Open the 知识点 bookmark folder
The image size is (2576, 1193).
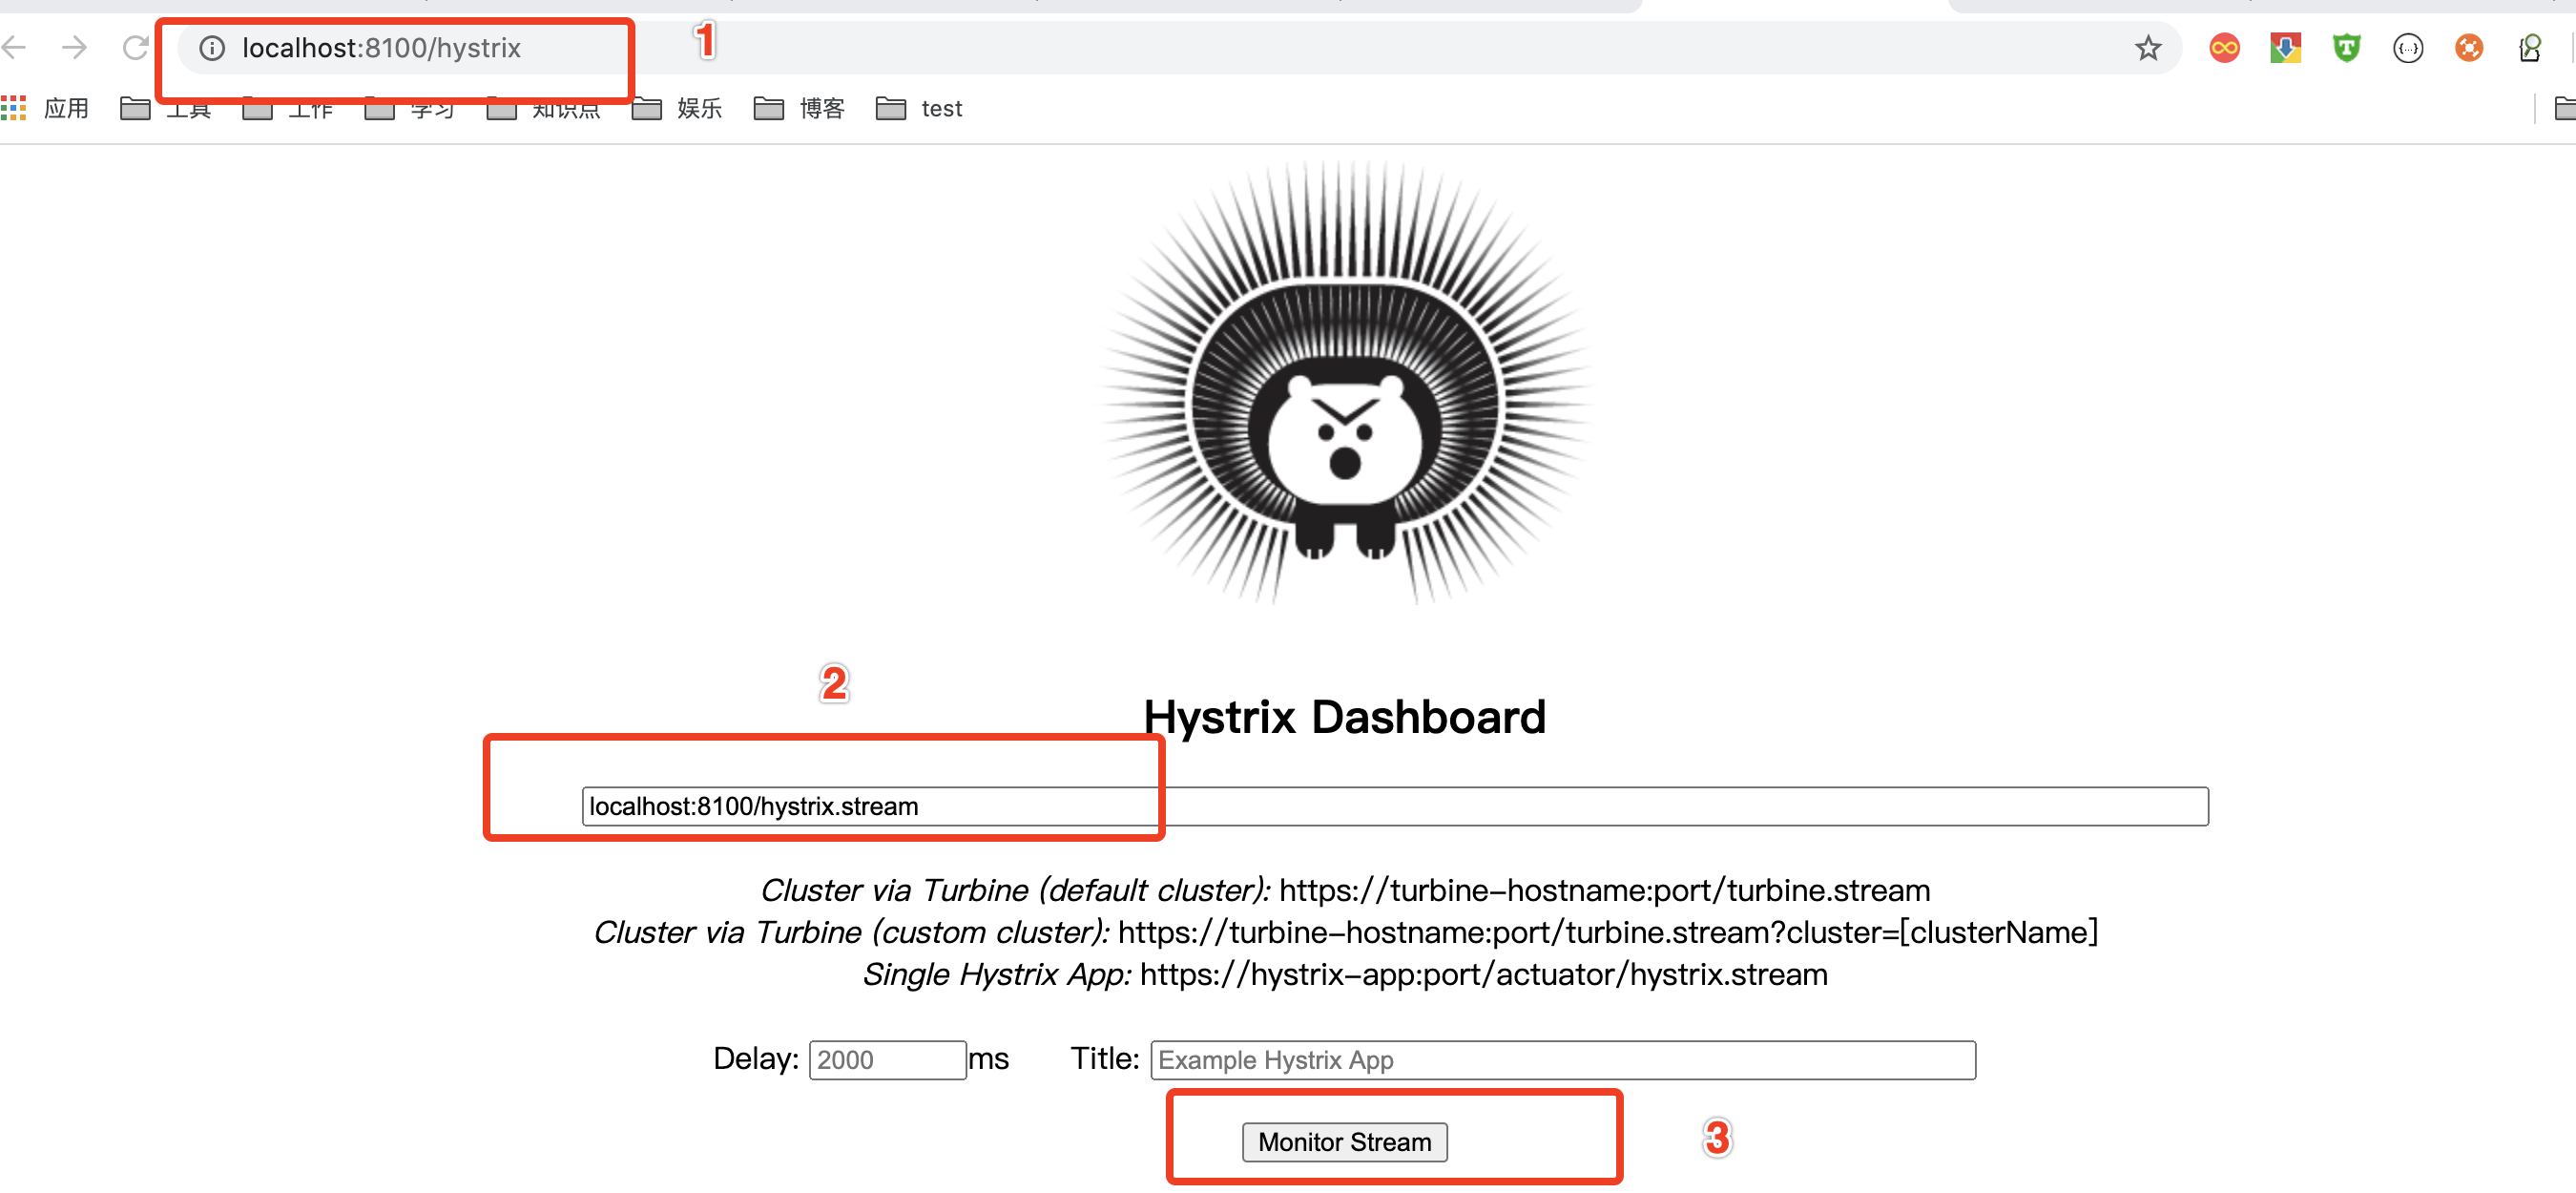coord(544,108)
